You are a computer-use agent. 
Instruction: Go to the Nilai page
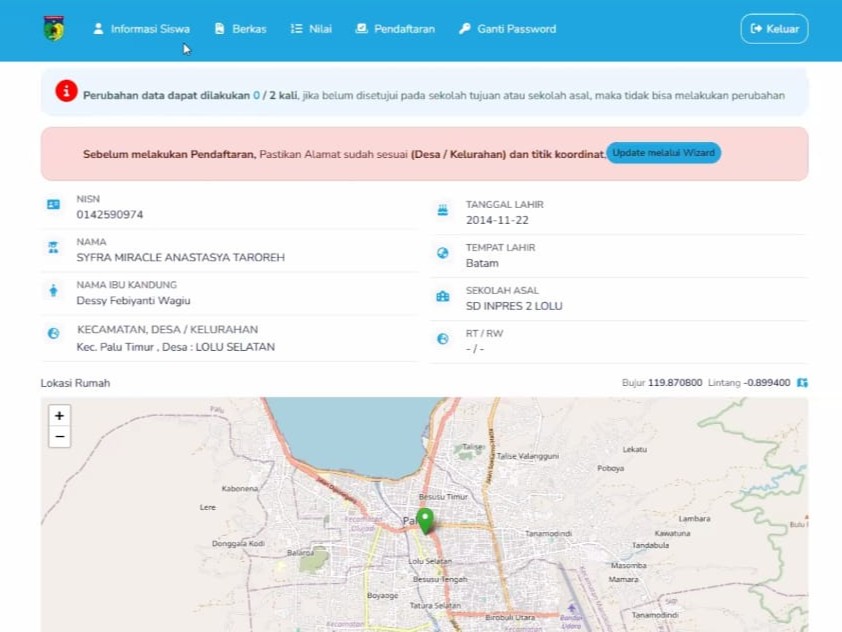(x=311, y=29)
